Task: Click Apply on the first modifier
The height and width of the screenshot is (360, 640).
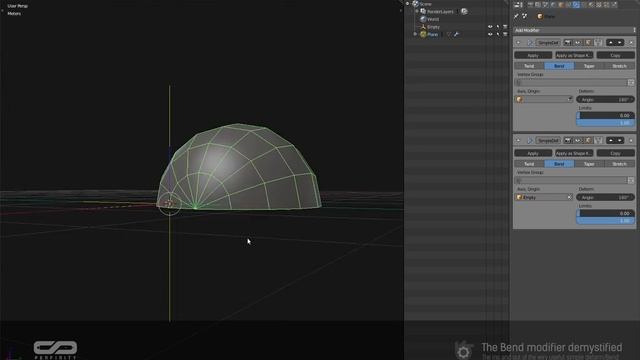Action: [533, 55]
